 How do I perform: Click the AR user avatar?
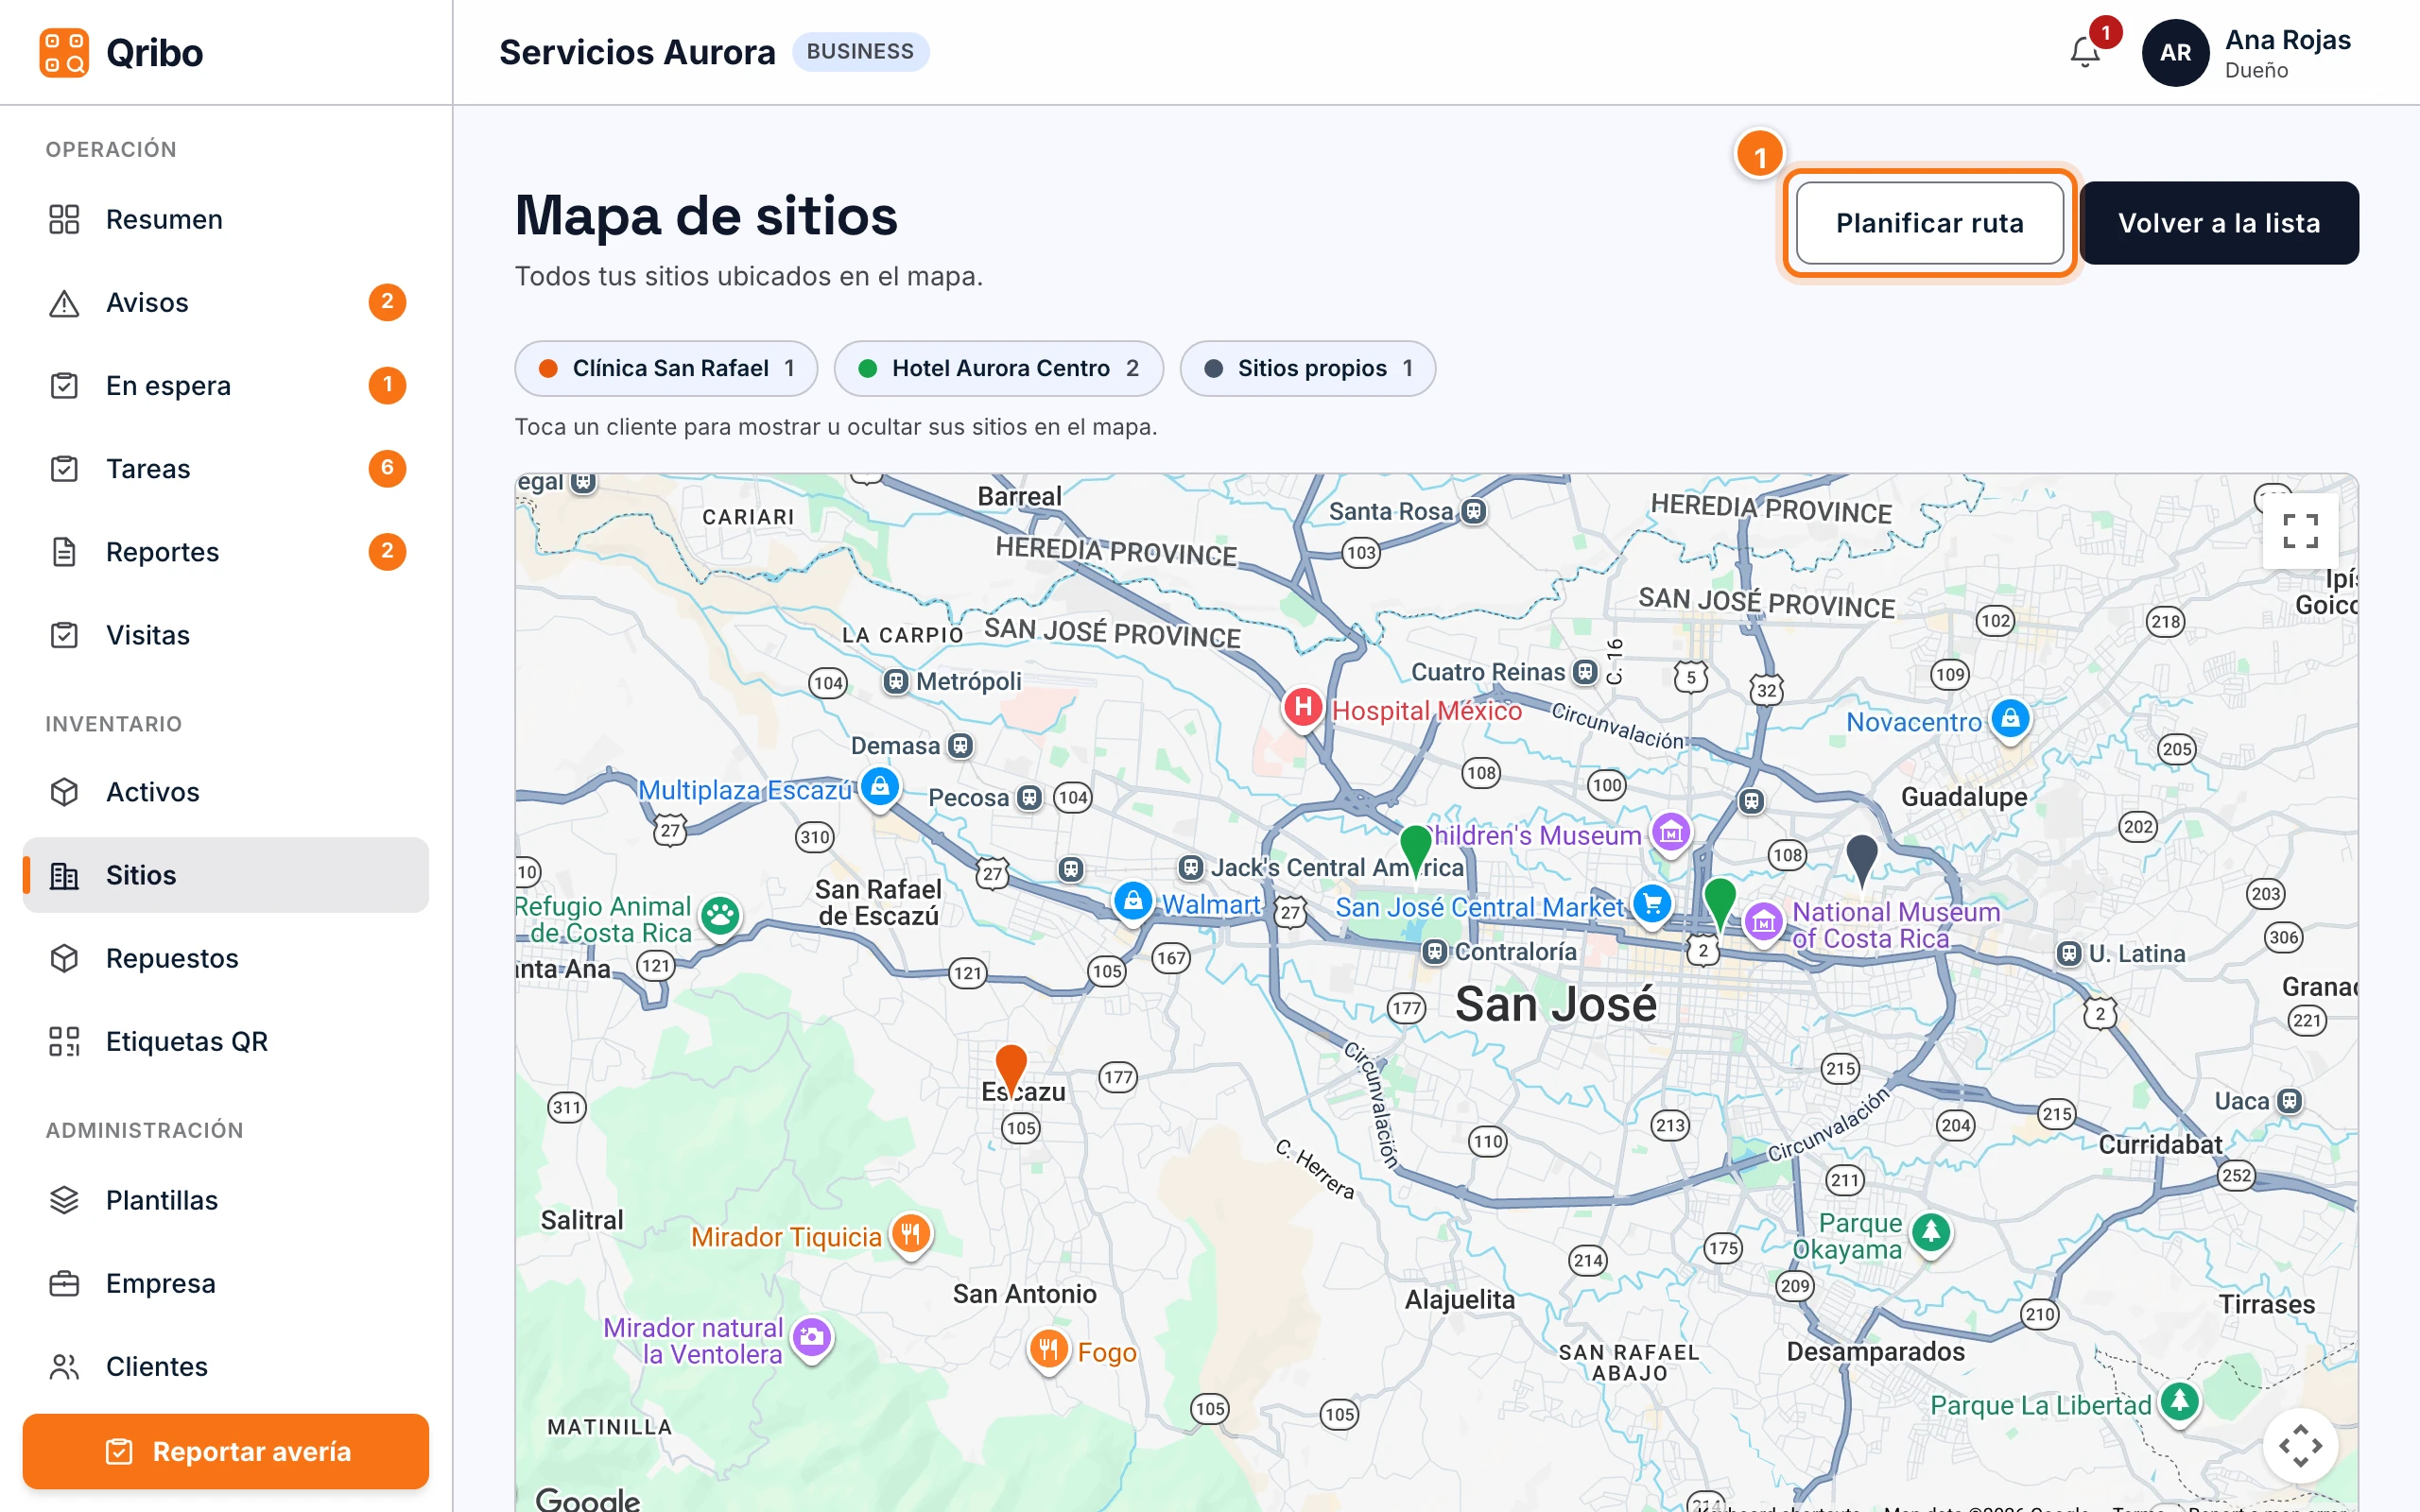(2175, 53)
